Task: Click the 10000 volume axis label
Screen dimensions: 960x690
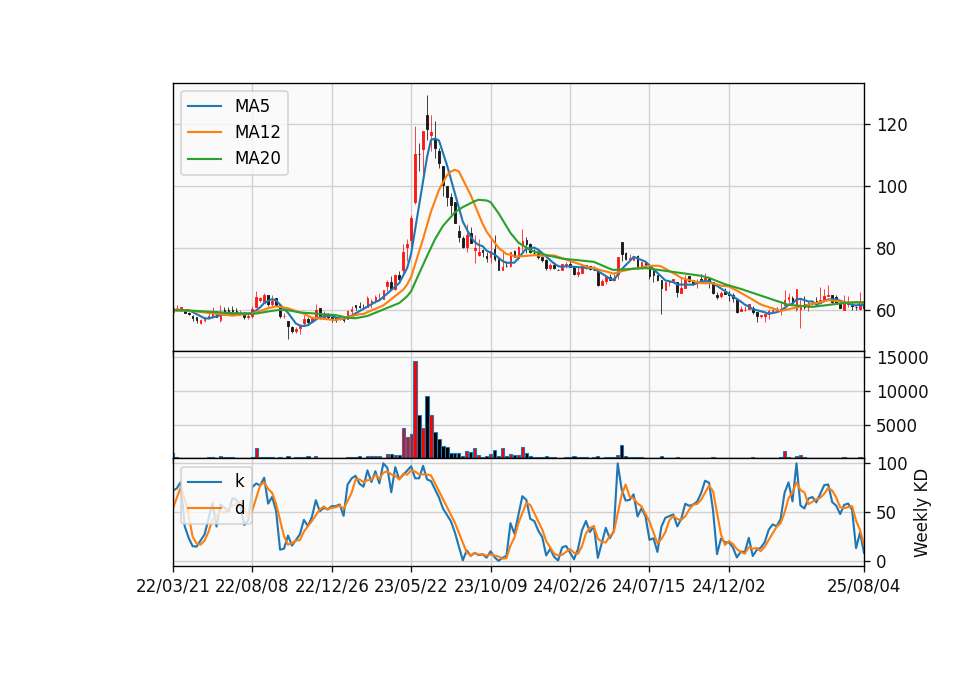Action: click(x=902, y=392)
